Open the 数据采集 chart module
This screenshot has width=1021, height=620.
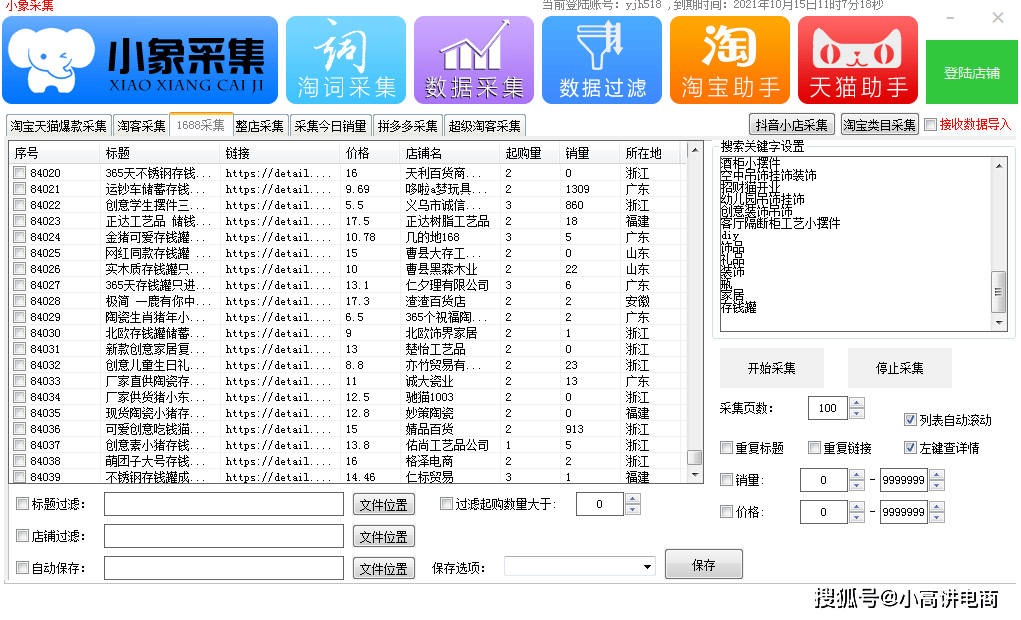click(x=474, y=61)
